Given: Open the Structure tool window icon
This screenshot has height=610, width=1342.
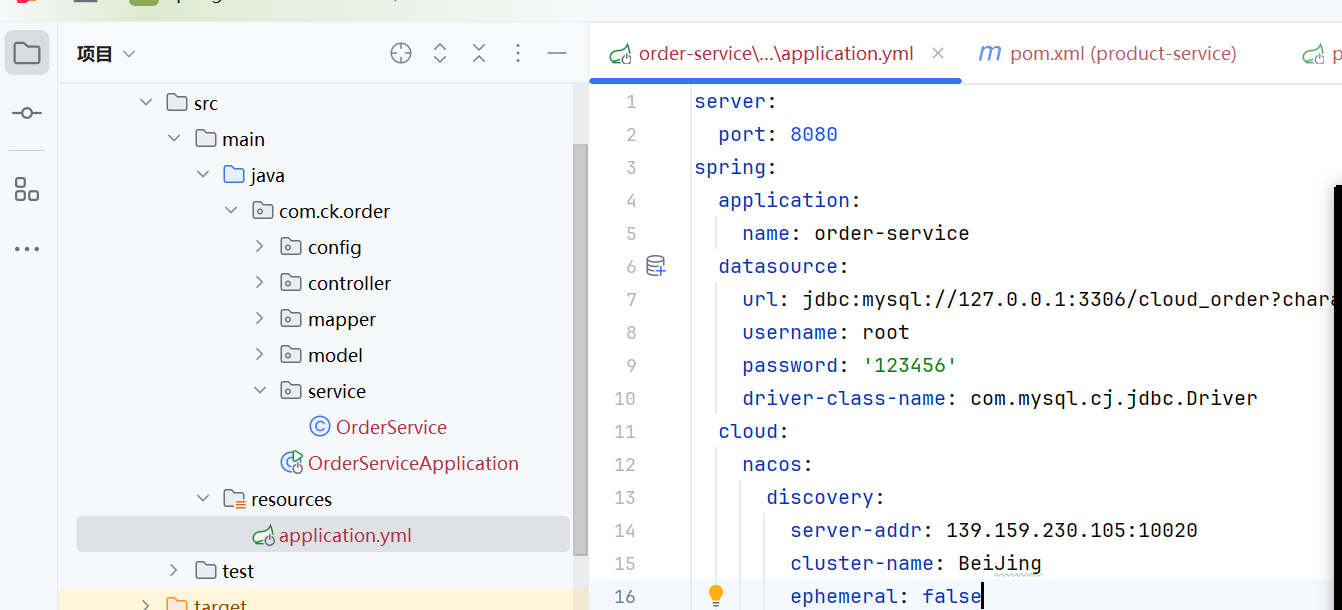Looking at the screenshot, I should (x=27, y=189).
